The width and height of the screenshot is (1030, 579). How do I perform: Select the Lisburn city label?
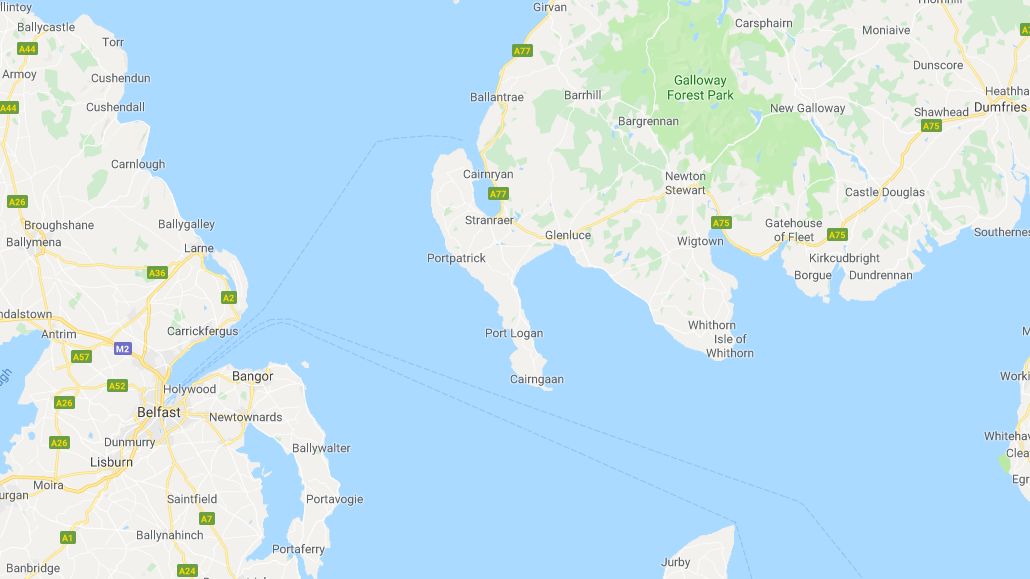(111, 462)
